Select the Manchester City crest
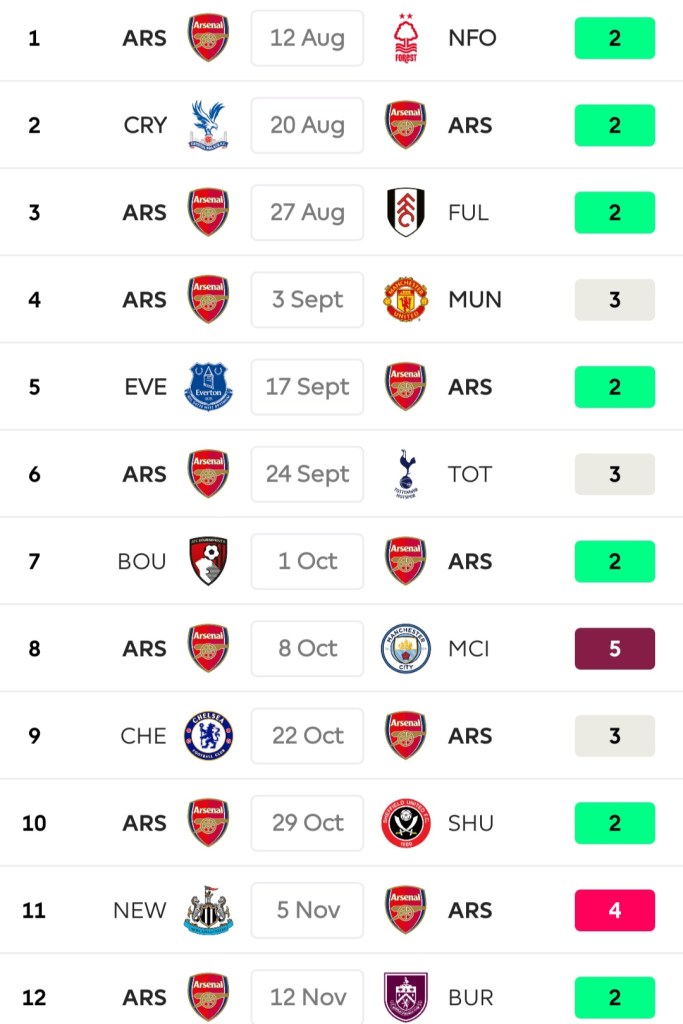The image size is (683, 1024). point(406,648)
